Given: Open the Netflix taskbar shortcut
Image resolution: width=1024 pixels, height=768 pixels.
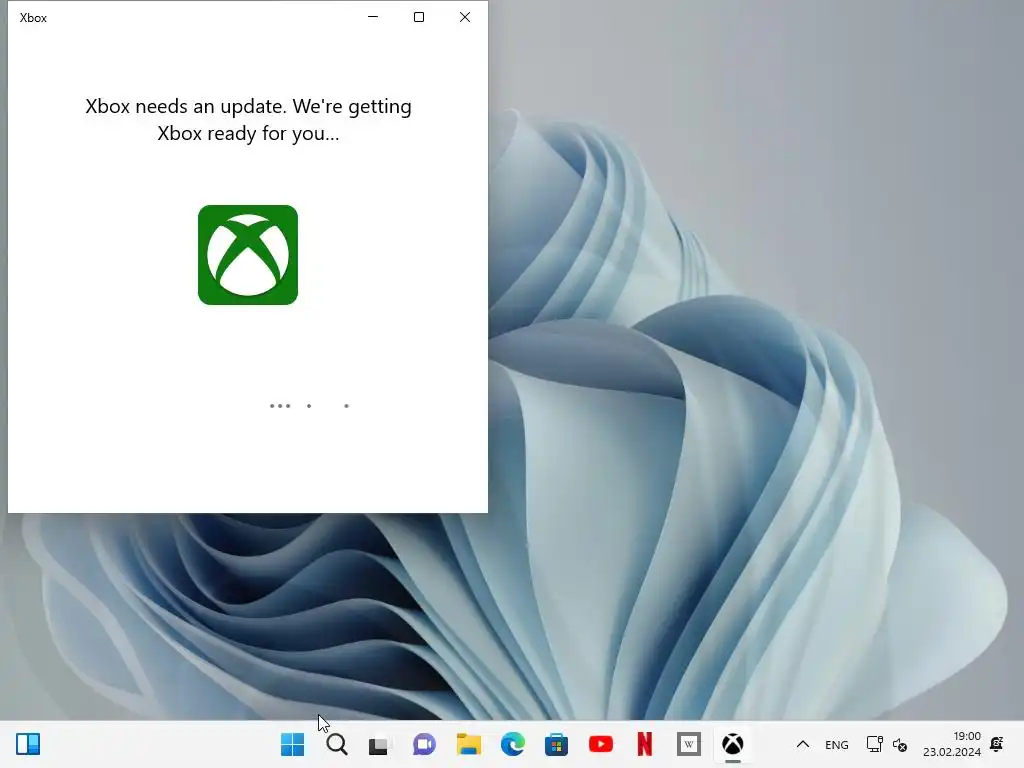Looking at the screenshot, I should (645, 744).
